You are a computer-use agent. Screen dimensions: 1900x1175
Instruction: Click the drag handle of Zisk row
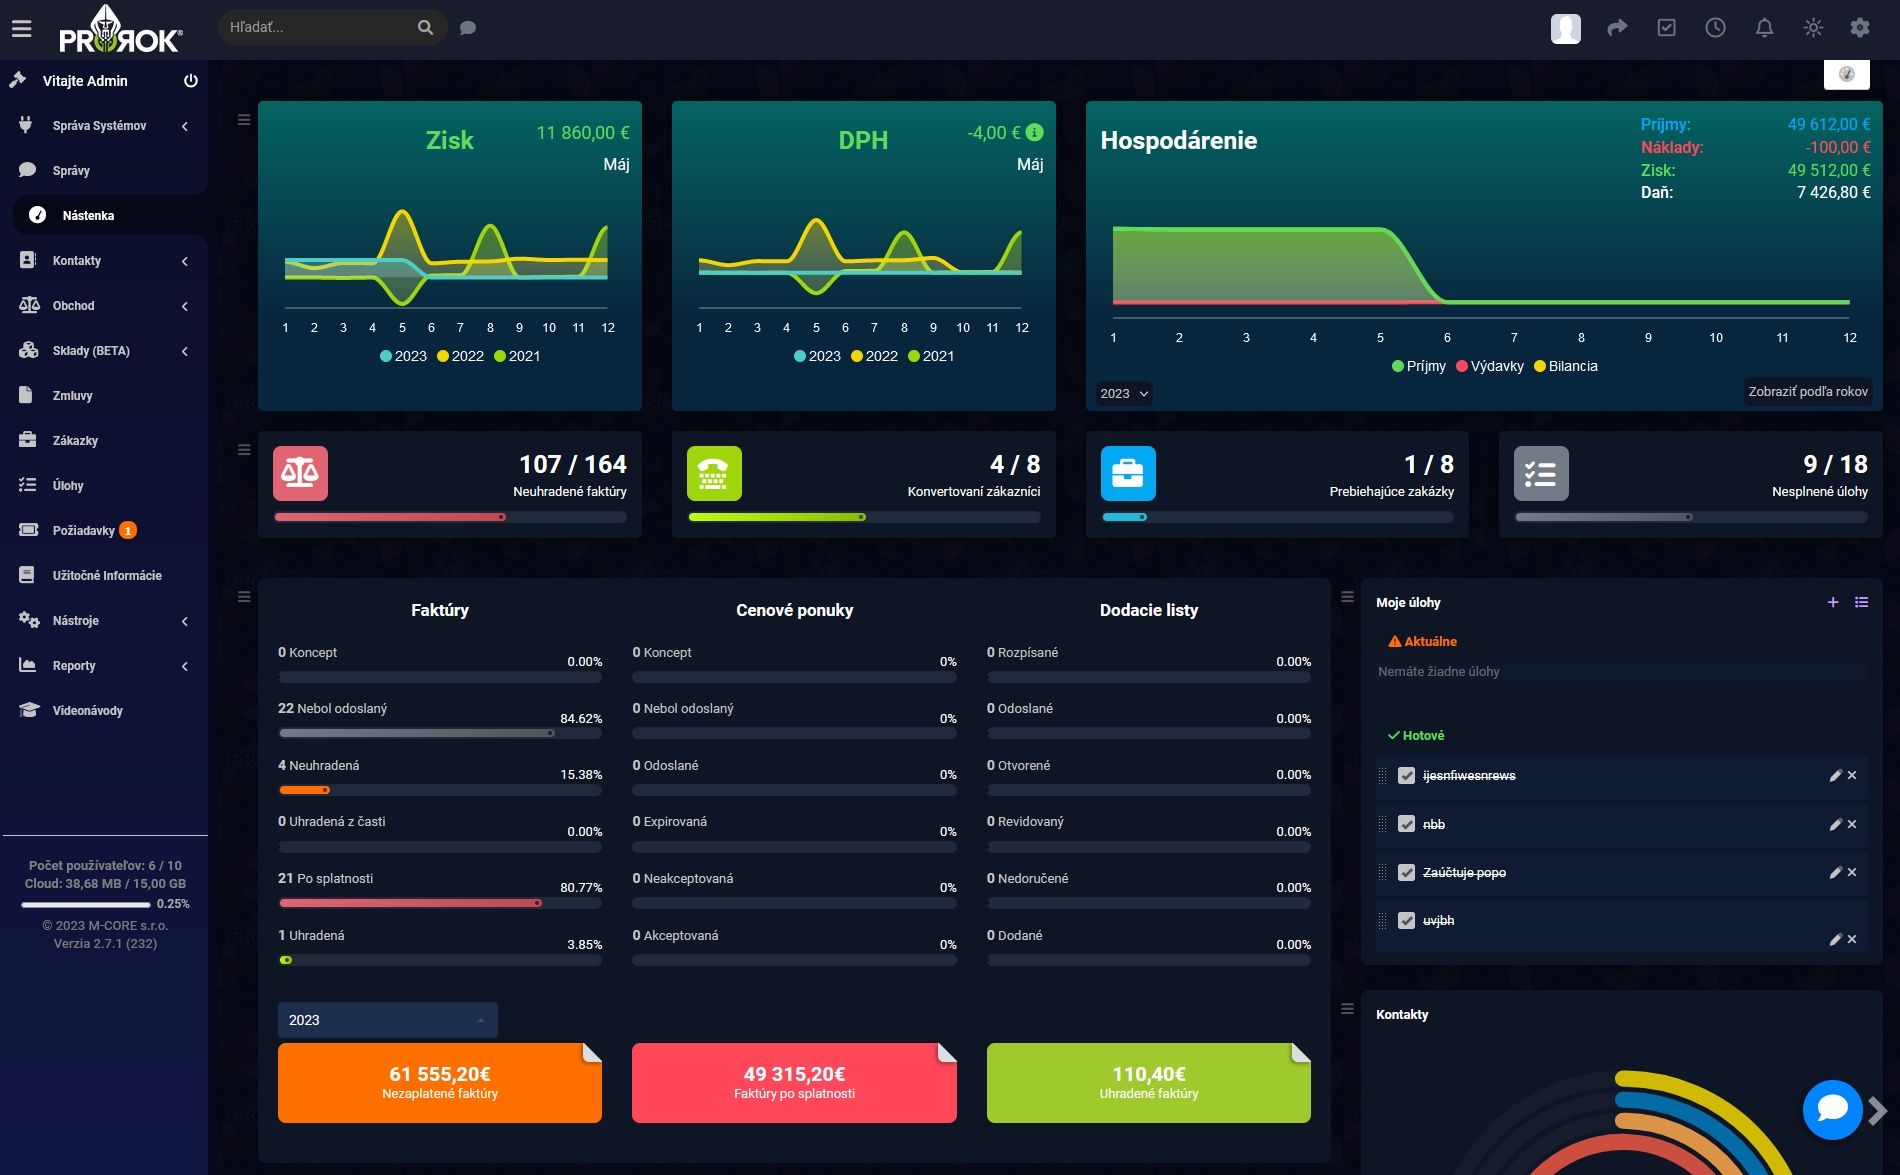(244, 120)
